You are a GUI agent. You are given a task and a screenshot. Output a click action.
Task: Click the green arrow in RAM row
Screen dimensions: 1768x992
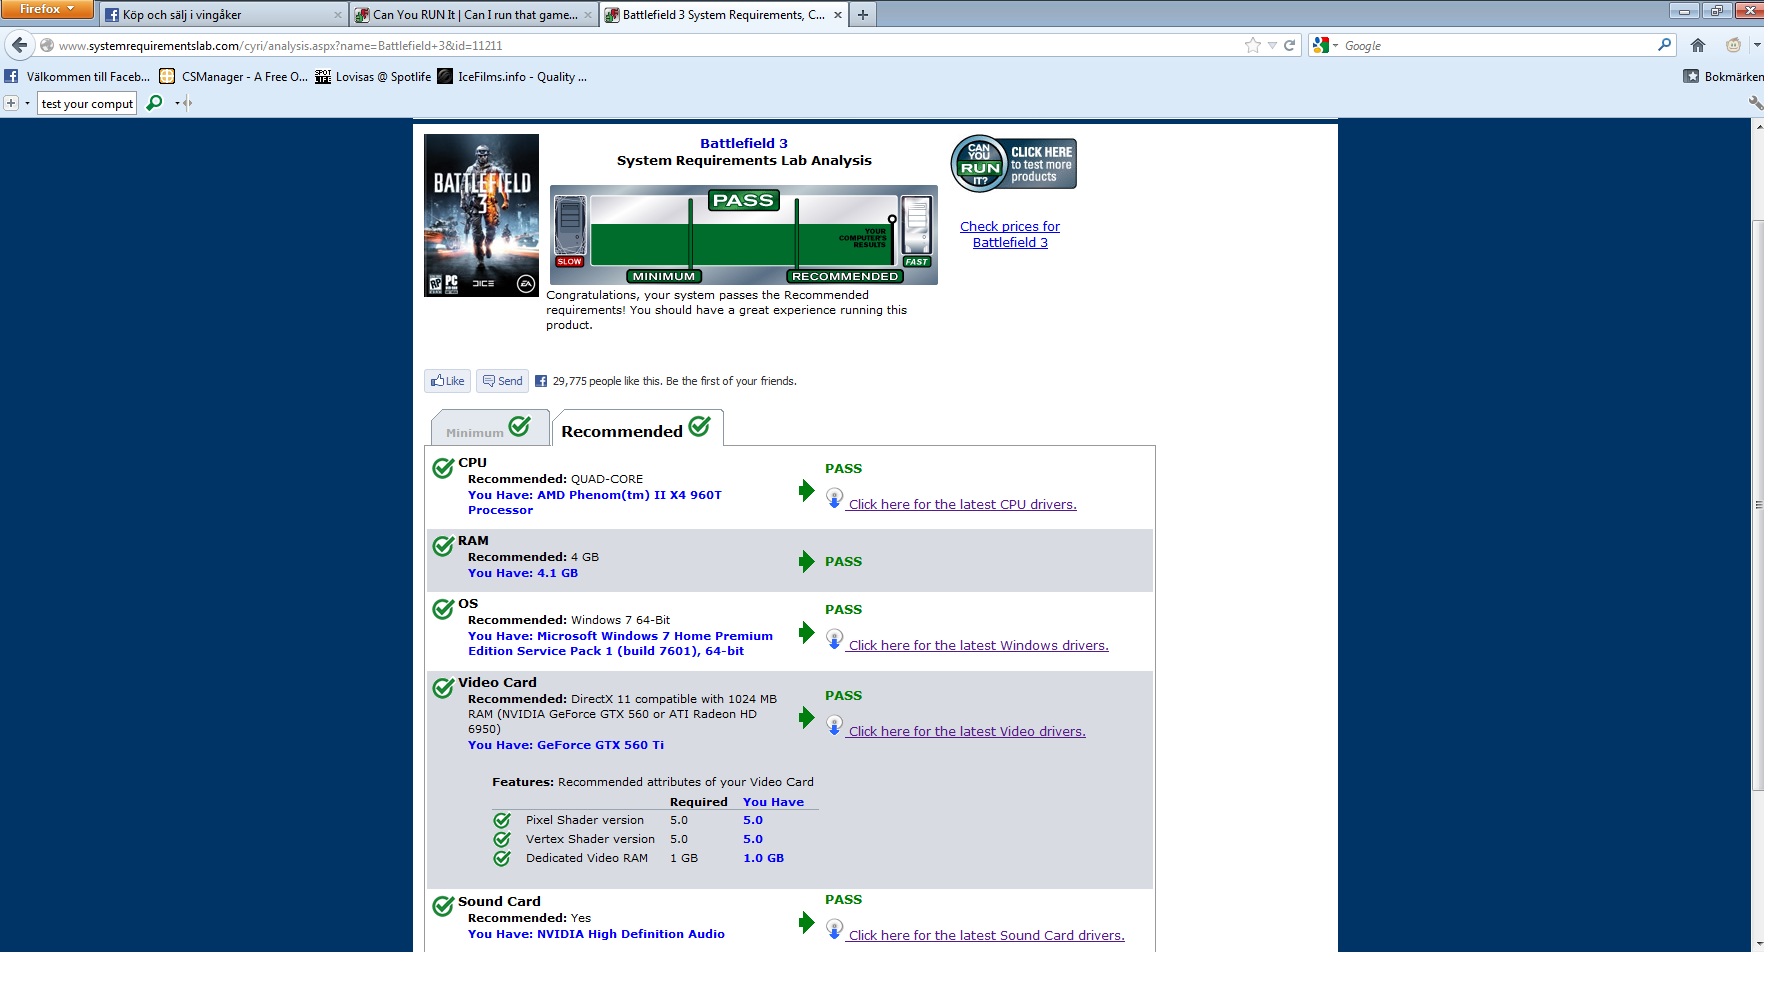807,561
